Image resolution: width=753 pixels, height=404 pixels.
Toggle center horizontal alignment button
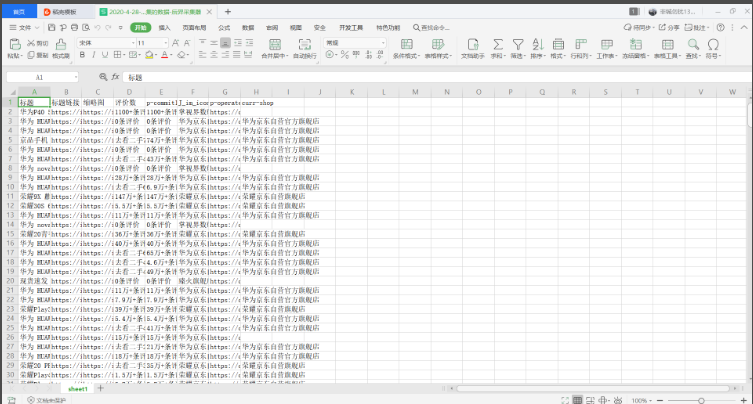pyautogui.click(x=214, y=55)
